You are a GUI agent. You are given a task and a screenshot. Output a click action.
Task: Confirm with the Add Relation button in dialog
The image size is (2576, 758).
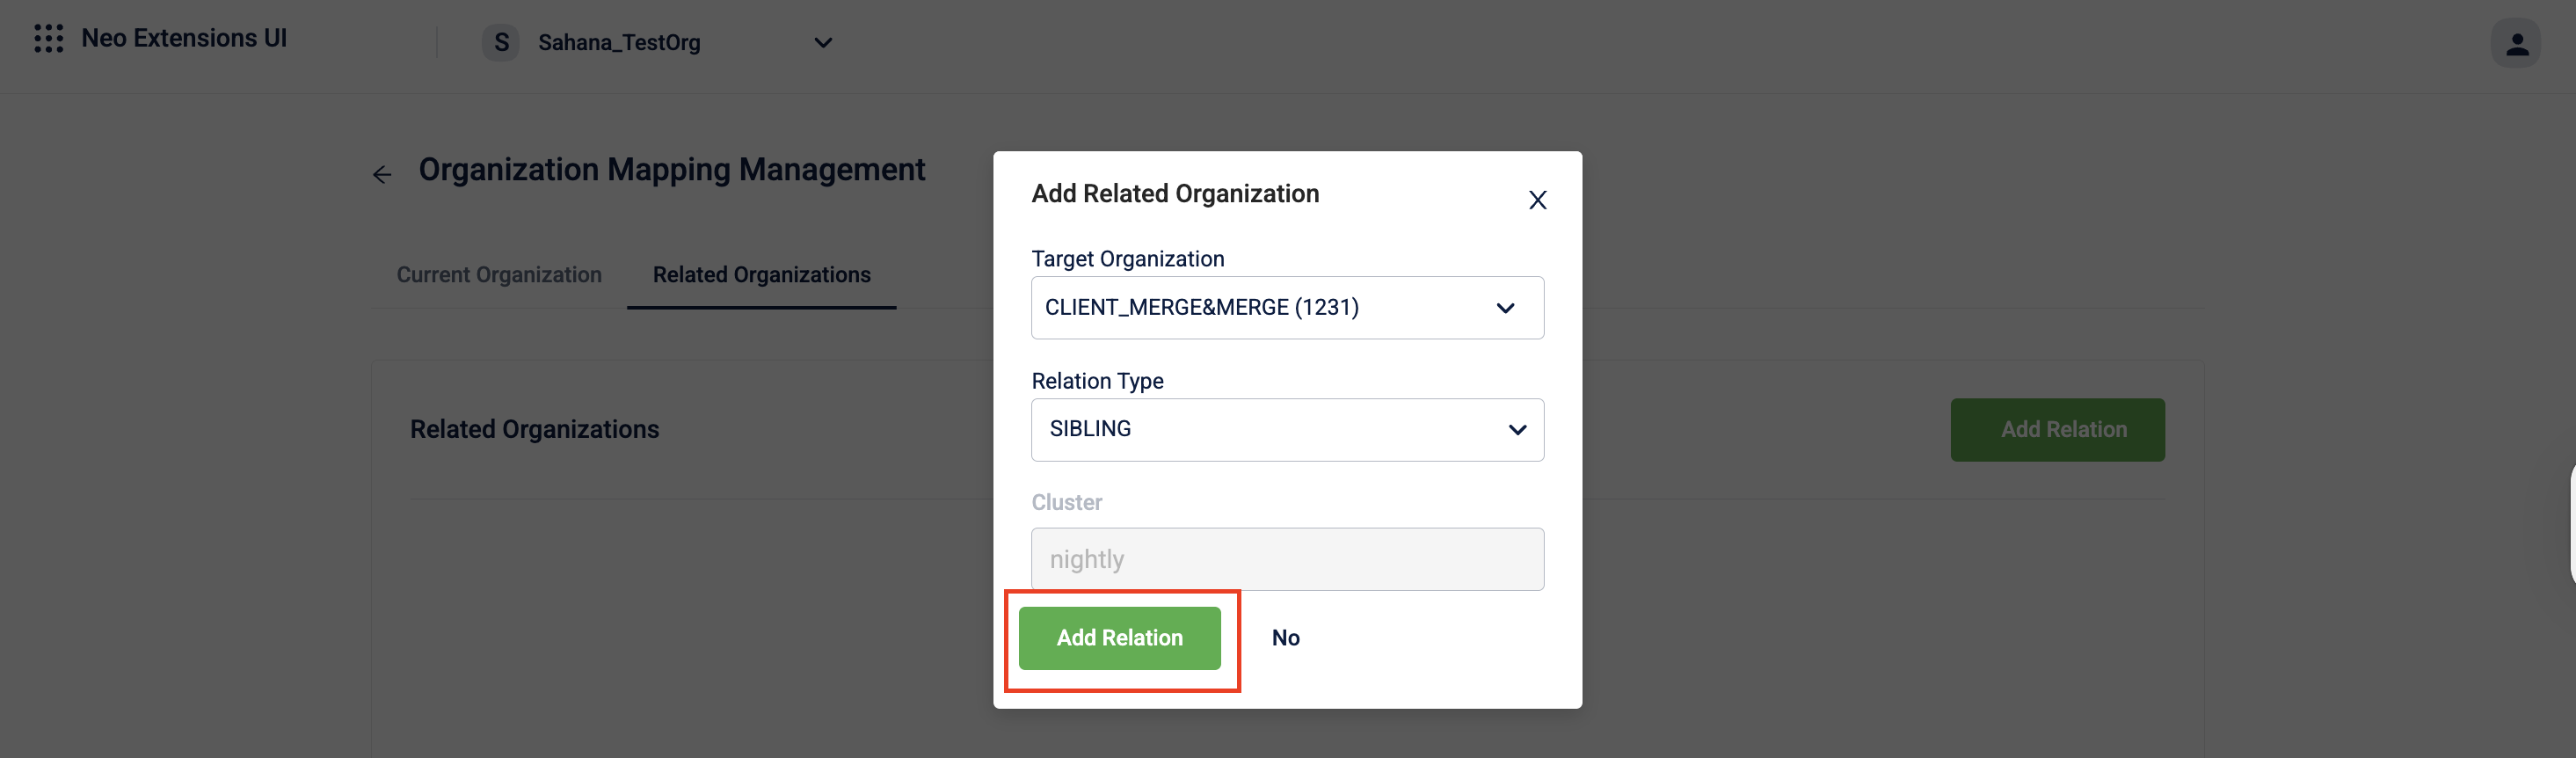(1119, 638)
